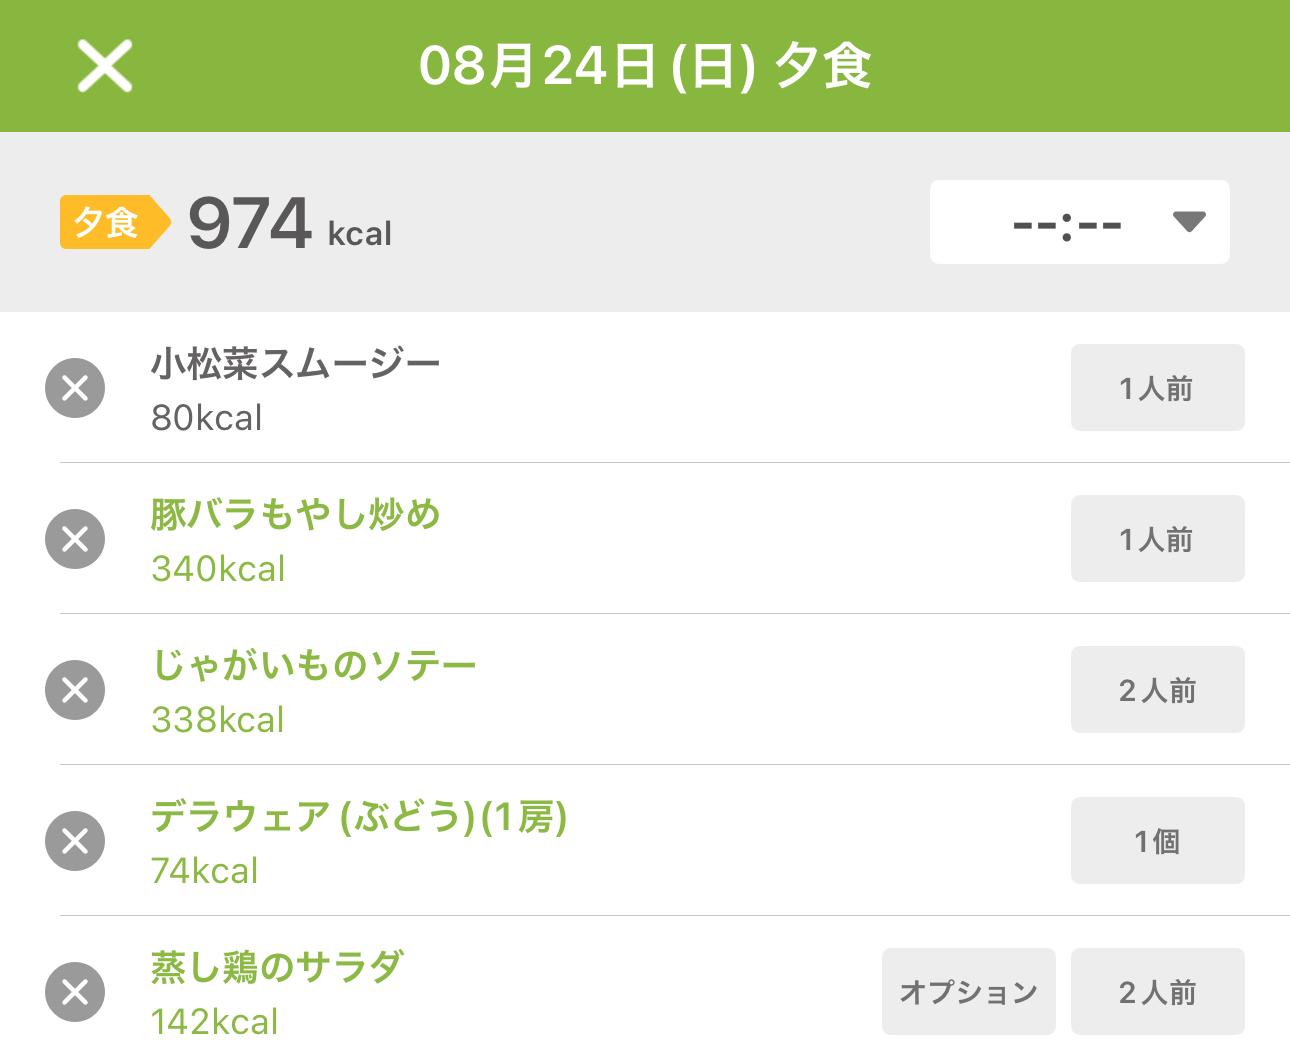1290x1060 pixels.
Task: Change デラウェア quantity button 1個
Action: (1158, 841)
